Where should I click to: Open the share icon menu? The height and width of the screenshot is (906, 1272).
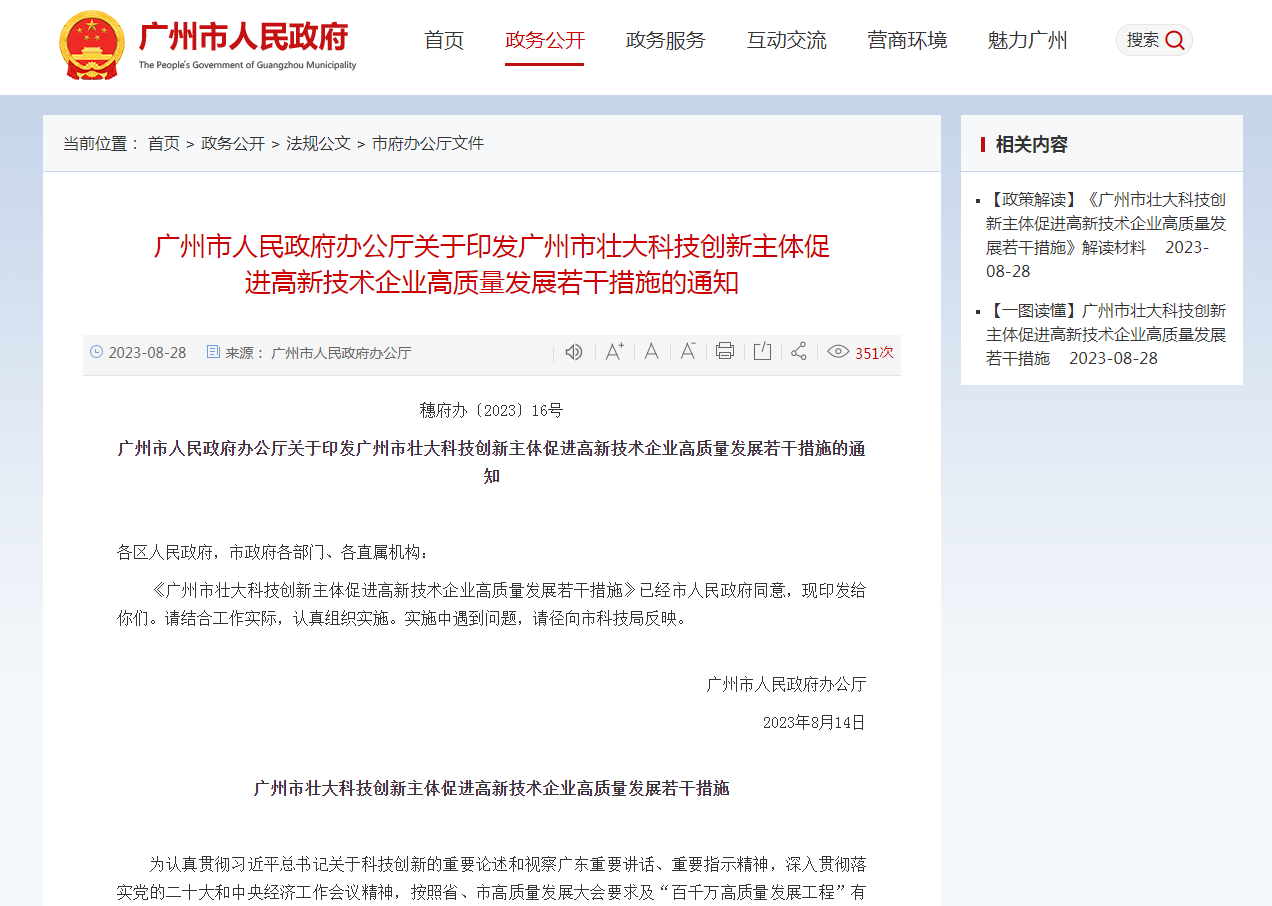click(799, 351)
